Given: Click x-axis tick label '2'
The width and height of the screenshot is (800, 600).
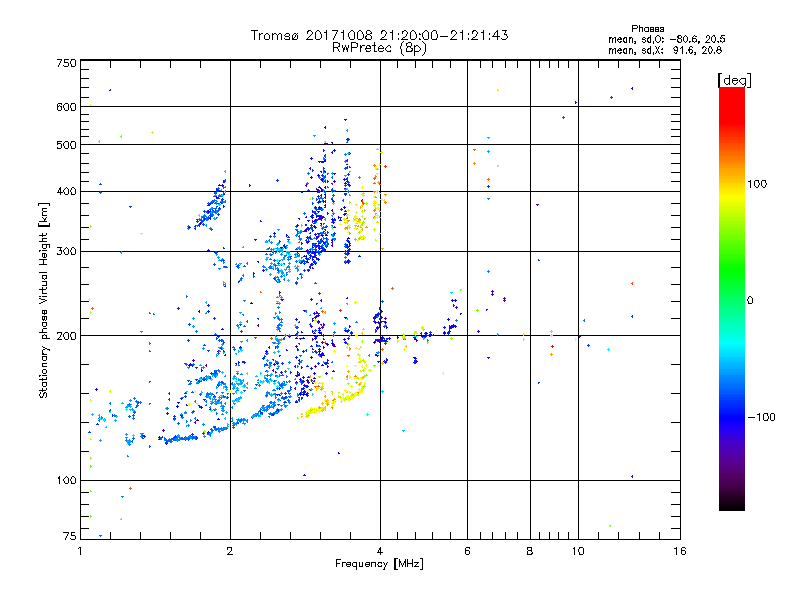Looking at the screenshot, I should (230, 551).
